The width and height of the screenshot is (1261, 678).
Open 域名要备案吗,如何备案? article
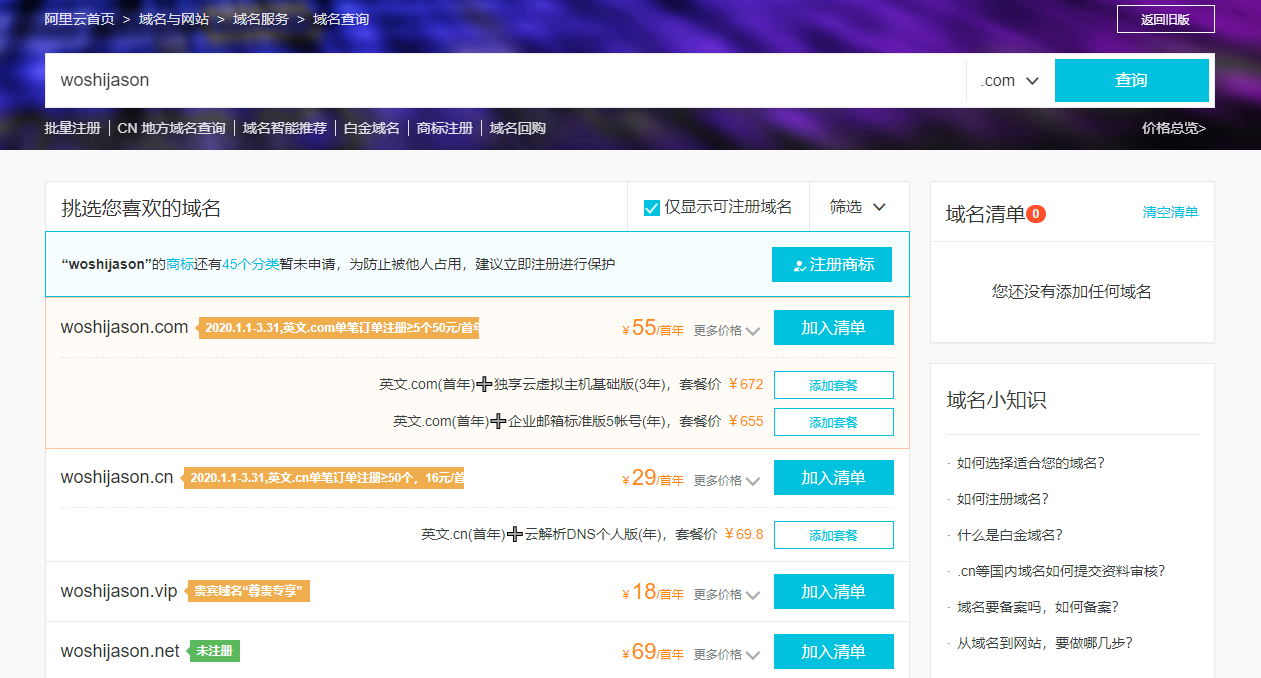tap(1038, 607)
